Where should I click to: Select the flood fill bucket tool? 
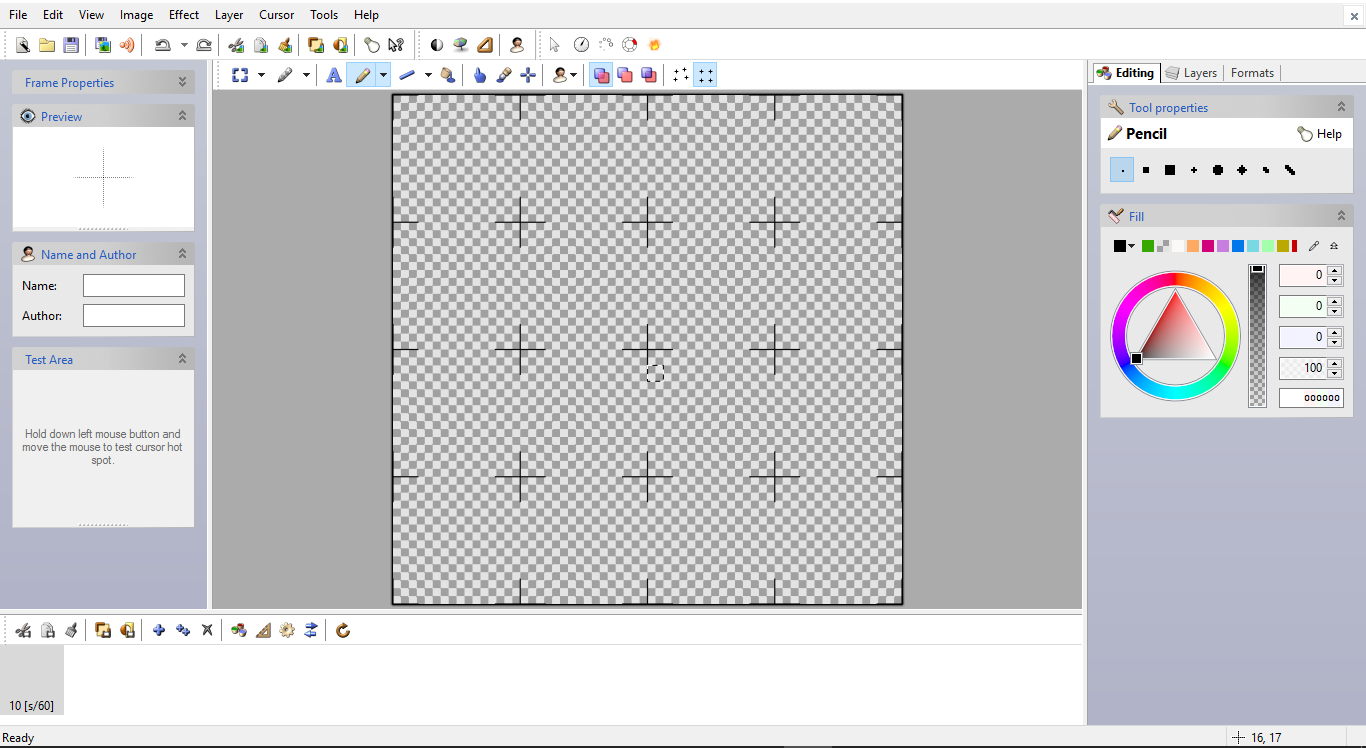[x=448, y=75]
